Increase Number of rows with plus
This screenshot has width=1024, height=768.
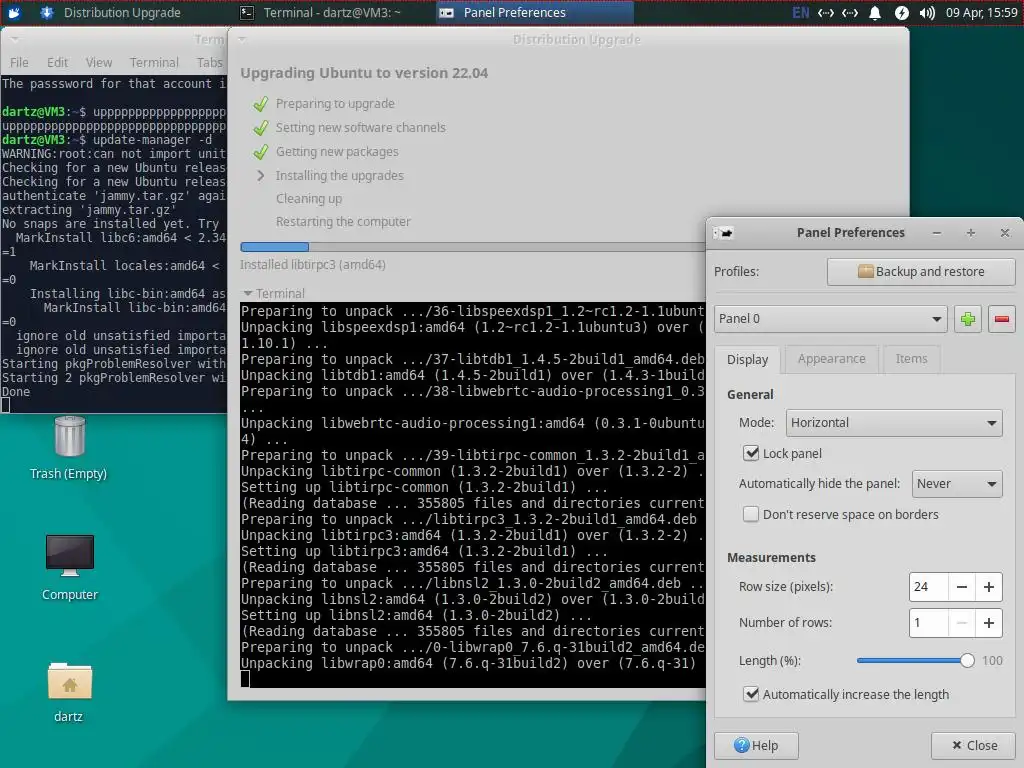coord(989,623)
